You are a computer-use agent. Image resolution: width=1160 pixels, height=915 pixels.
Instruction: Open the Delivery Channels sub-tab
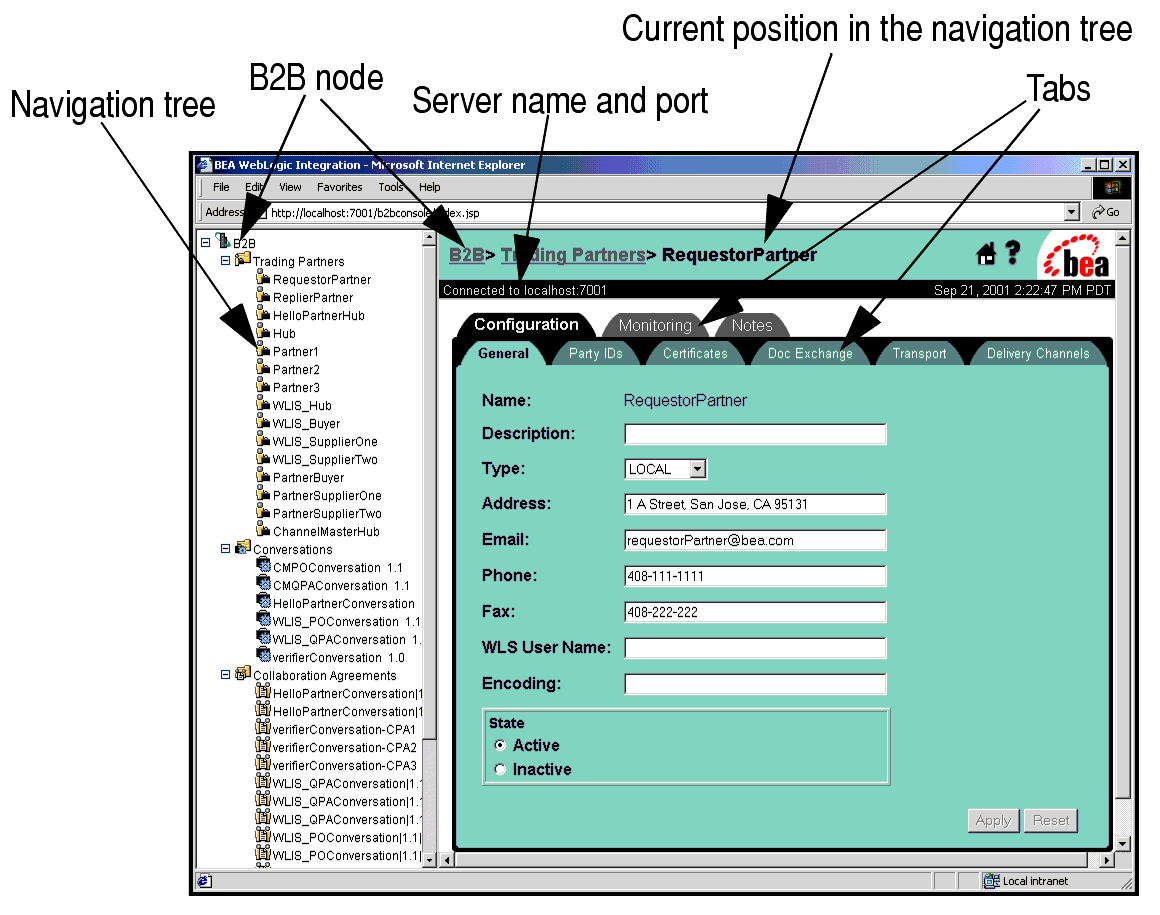pyautogui.click(x=1038, y=354)
